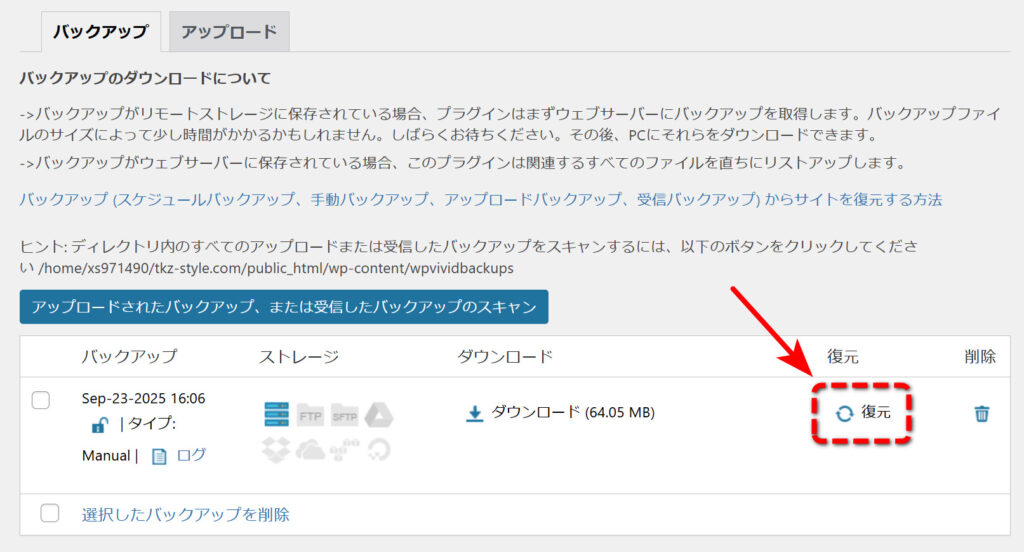Click the download arrow icon
The width and height of the screenshot is (1024, 552).
[x=475, y=413]
